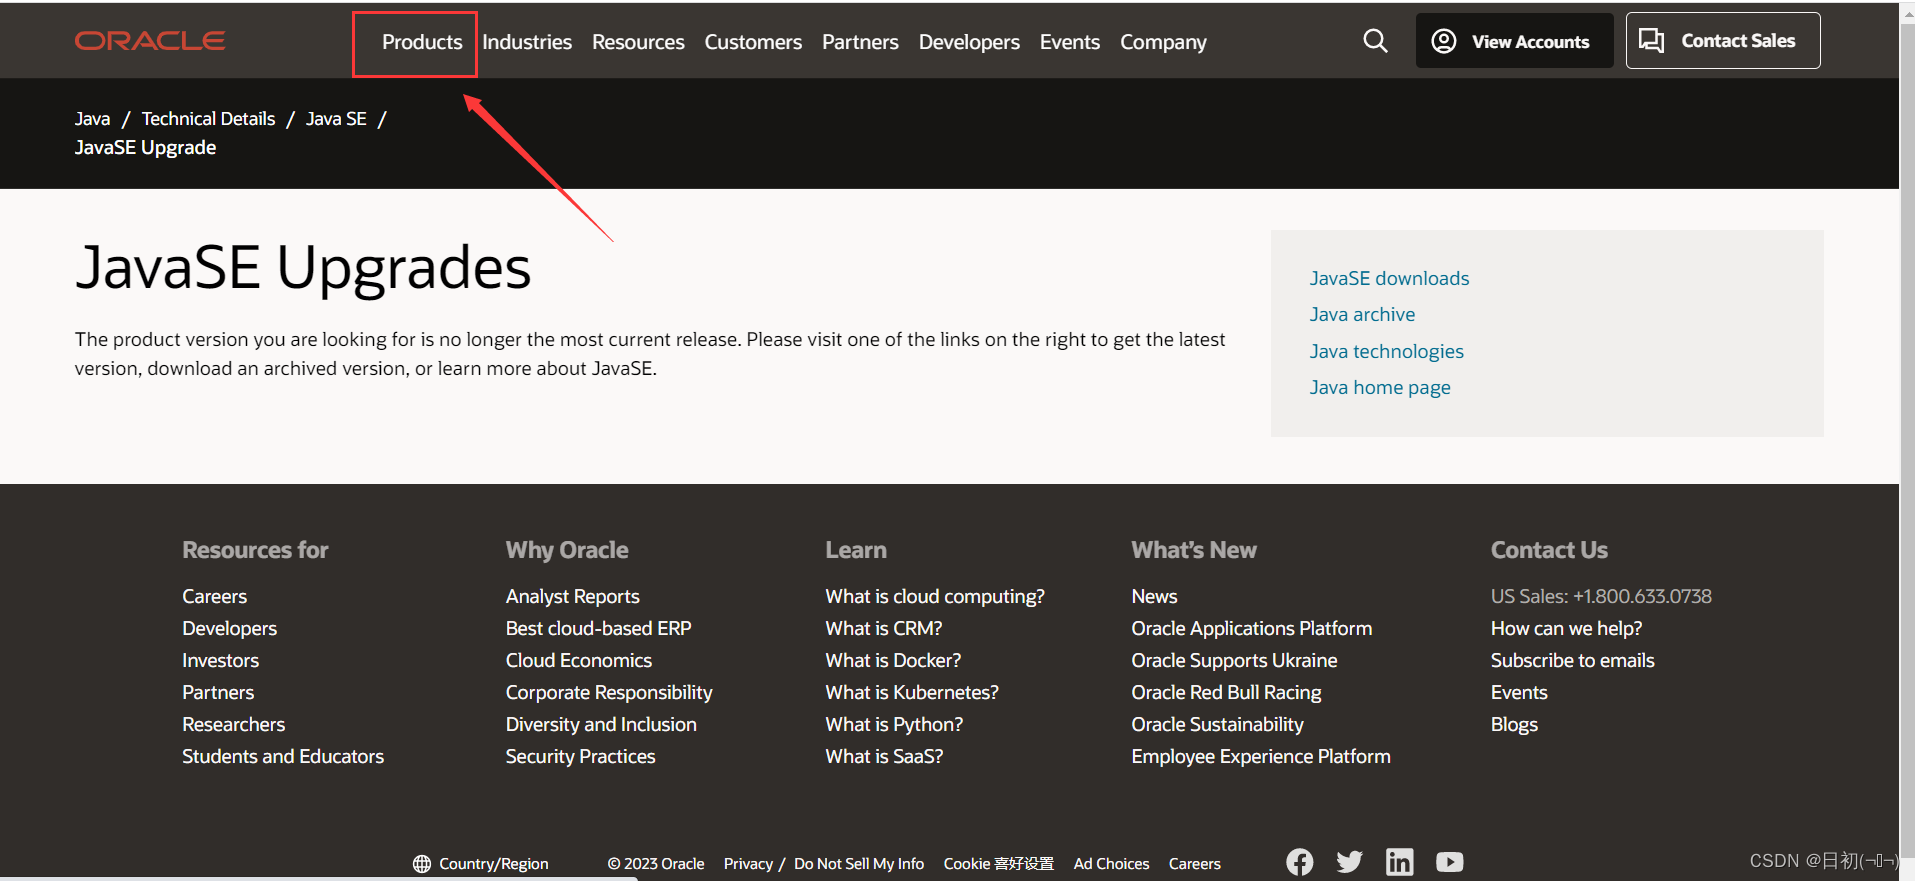Open Students and Educators link
The height and width of the screenshot is (881, 1915).
pos(283,756)
